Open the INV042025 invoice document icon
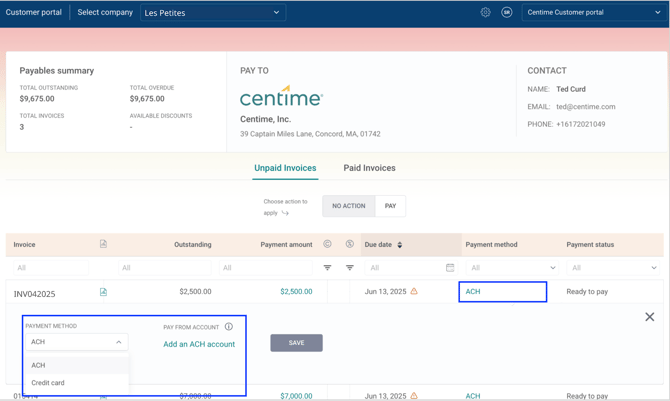670x401 pixels. tap(103, 292)
